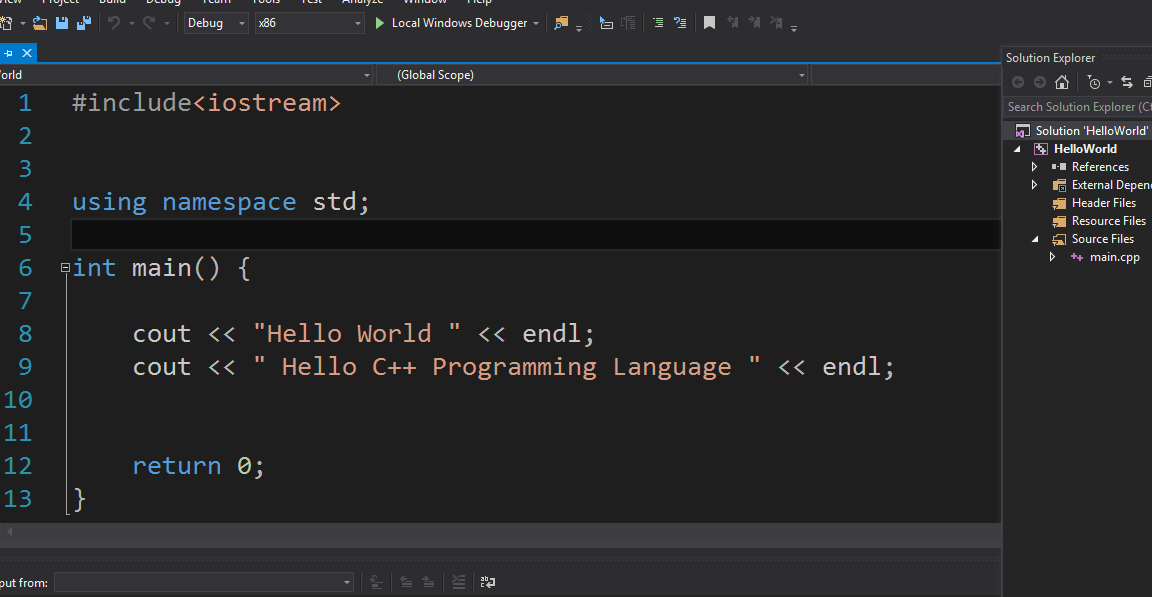The width and height of the screenshot is (1152, 597).
Task: Expand the External Dependencies node
Action: 1035,184
